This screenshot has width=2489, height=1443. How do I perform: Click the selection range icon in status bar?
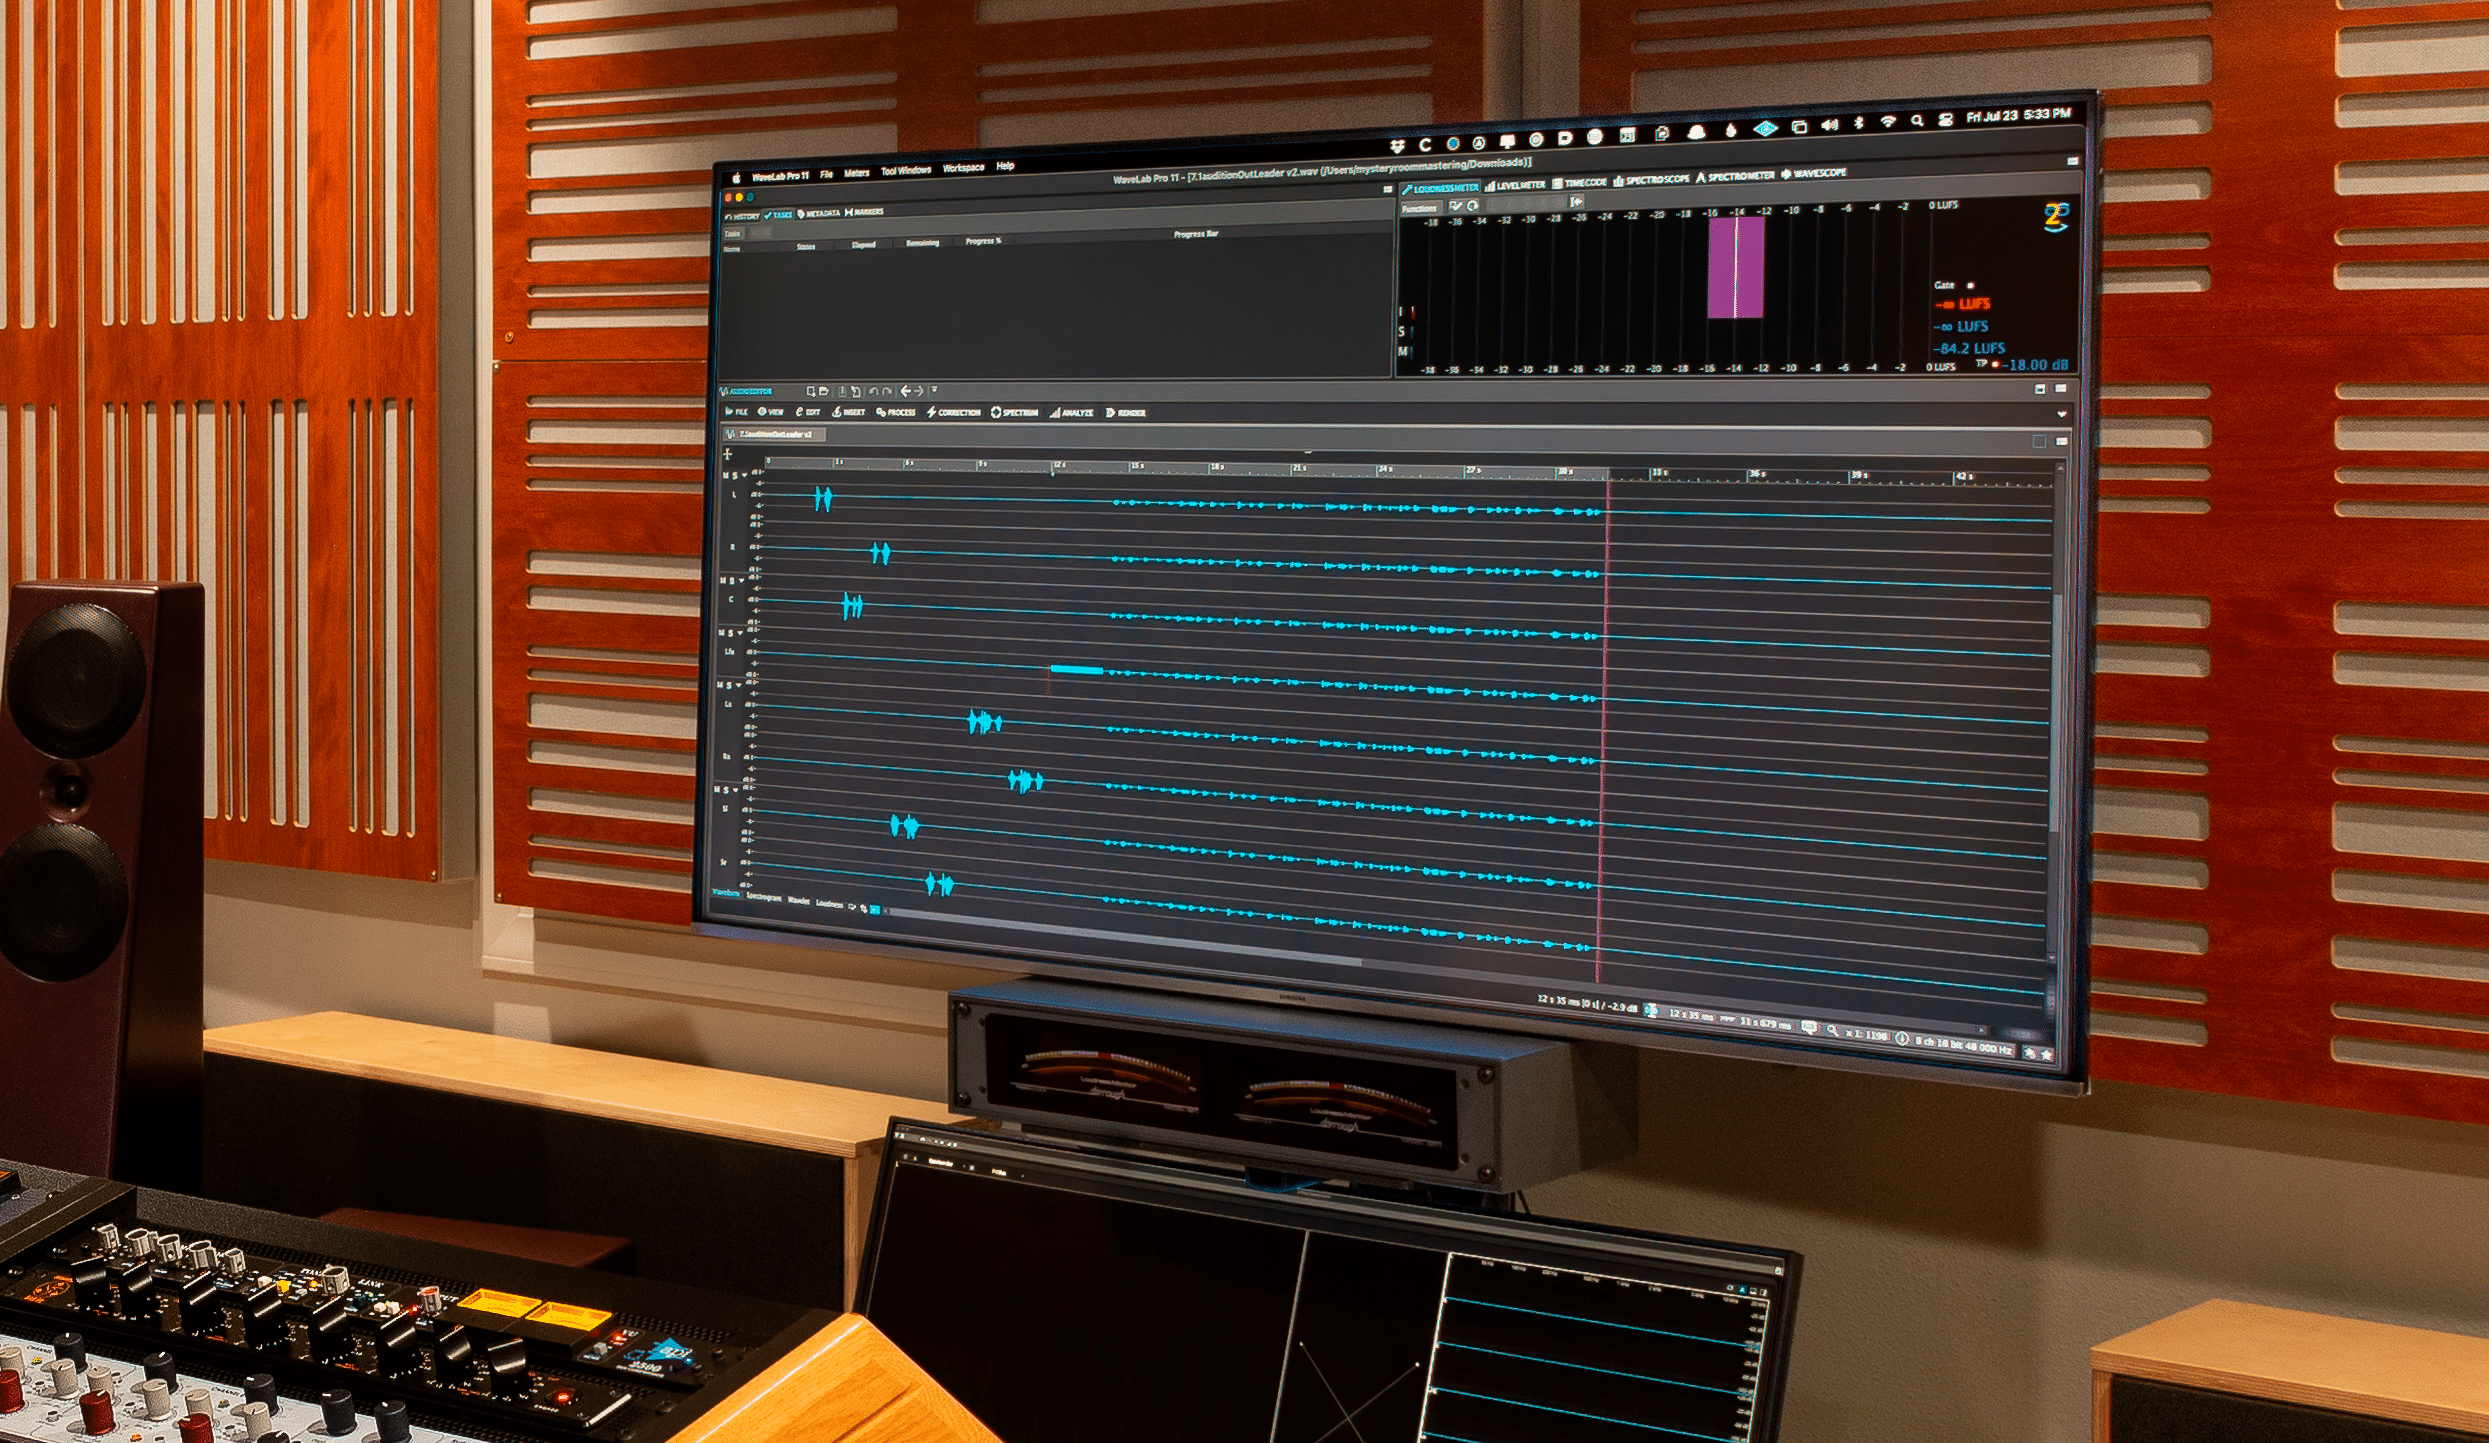[x=1727, y=1019]
